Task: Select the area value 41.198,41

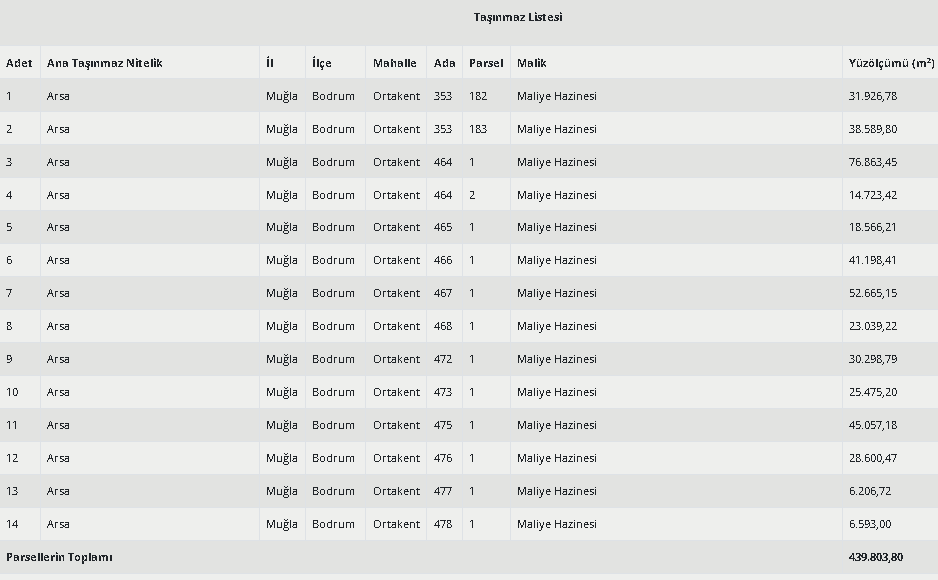Action: tap(873, 260)
